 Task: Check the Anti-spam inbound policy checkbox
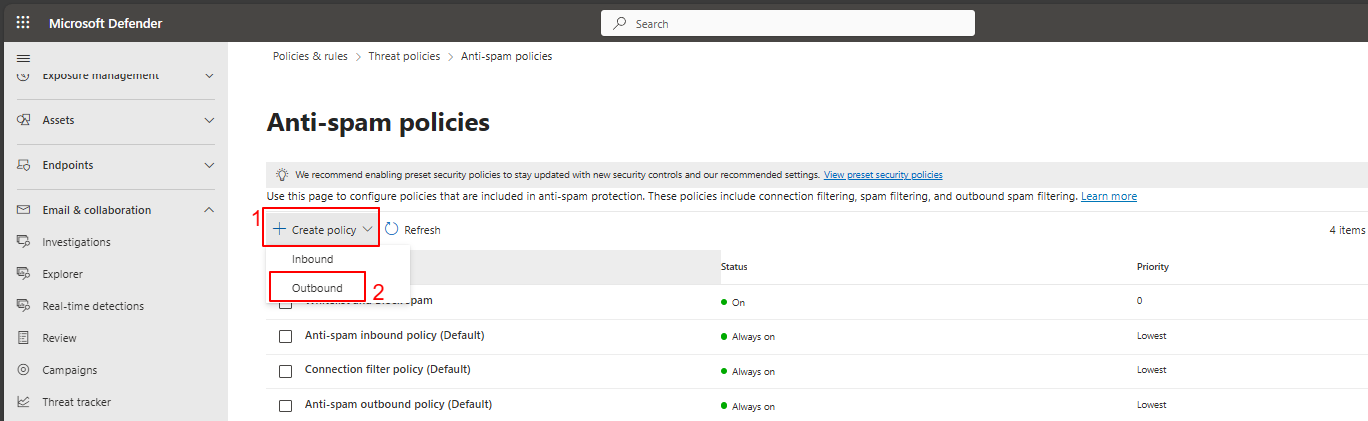click(285, 336)
